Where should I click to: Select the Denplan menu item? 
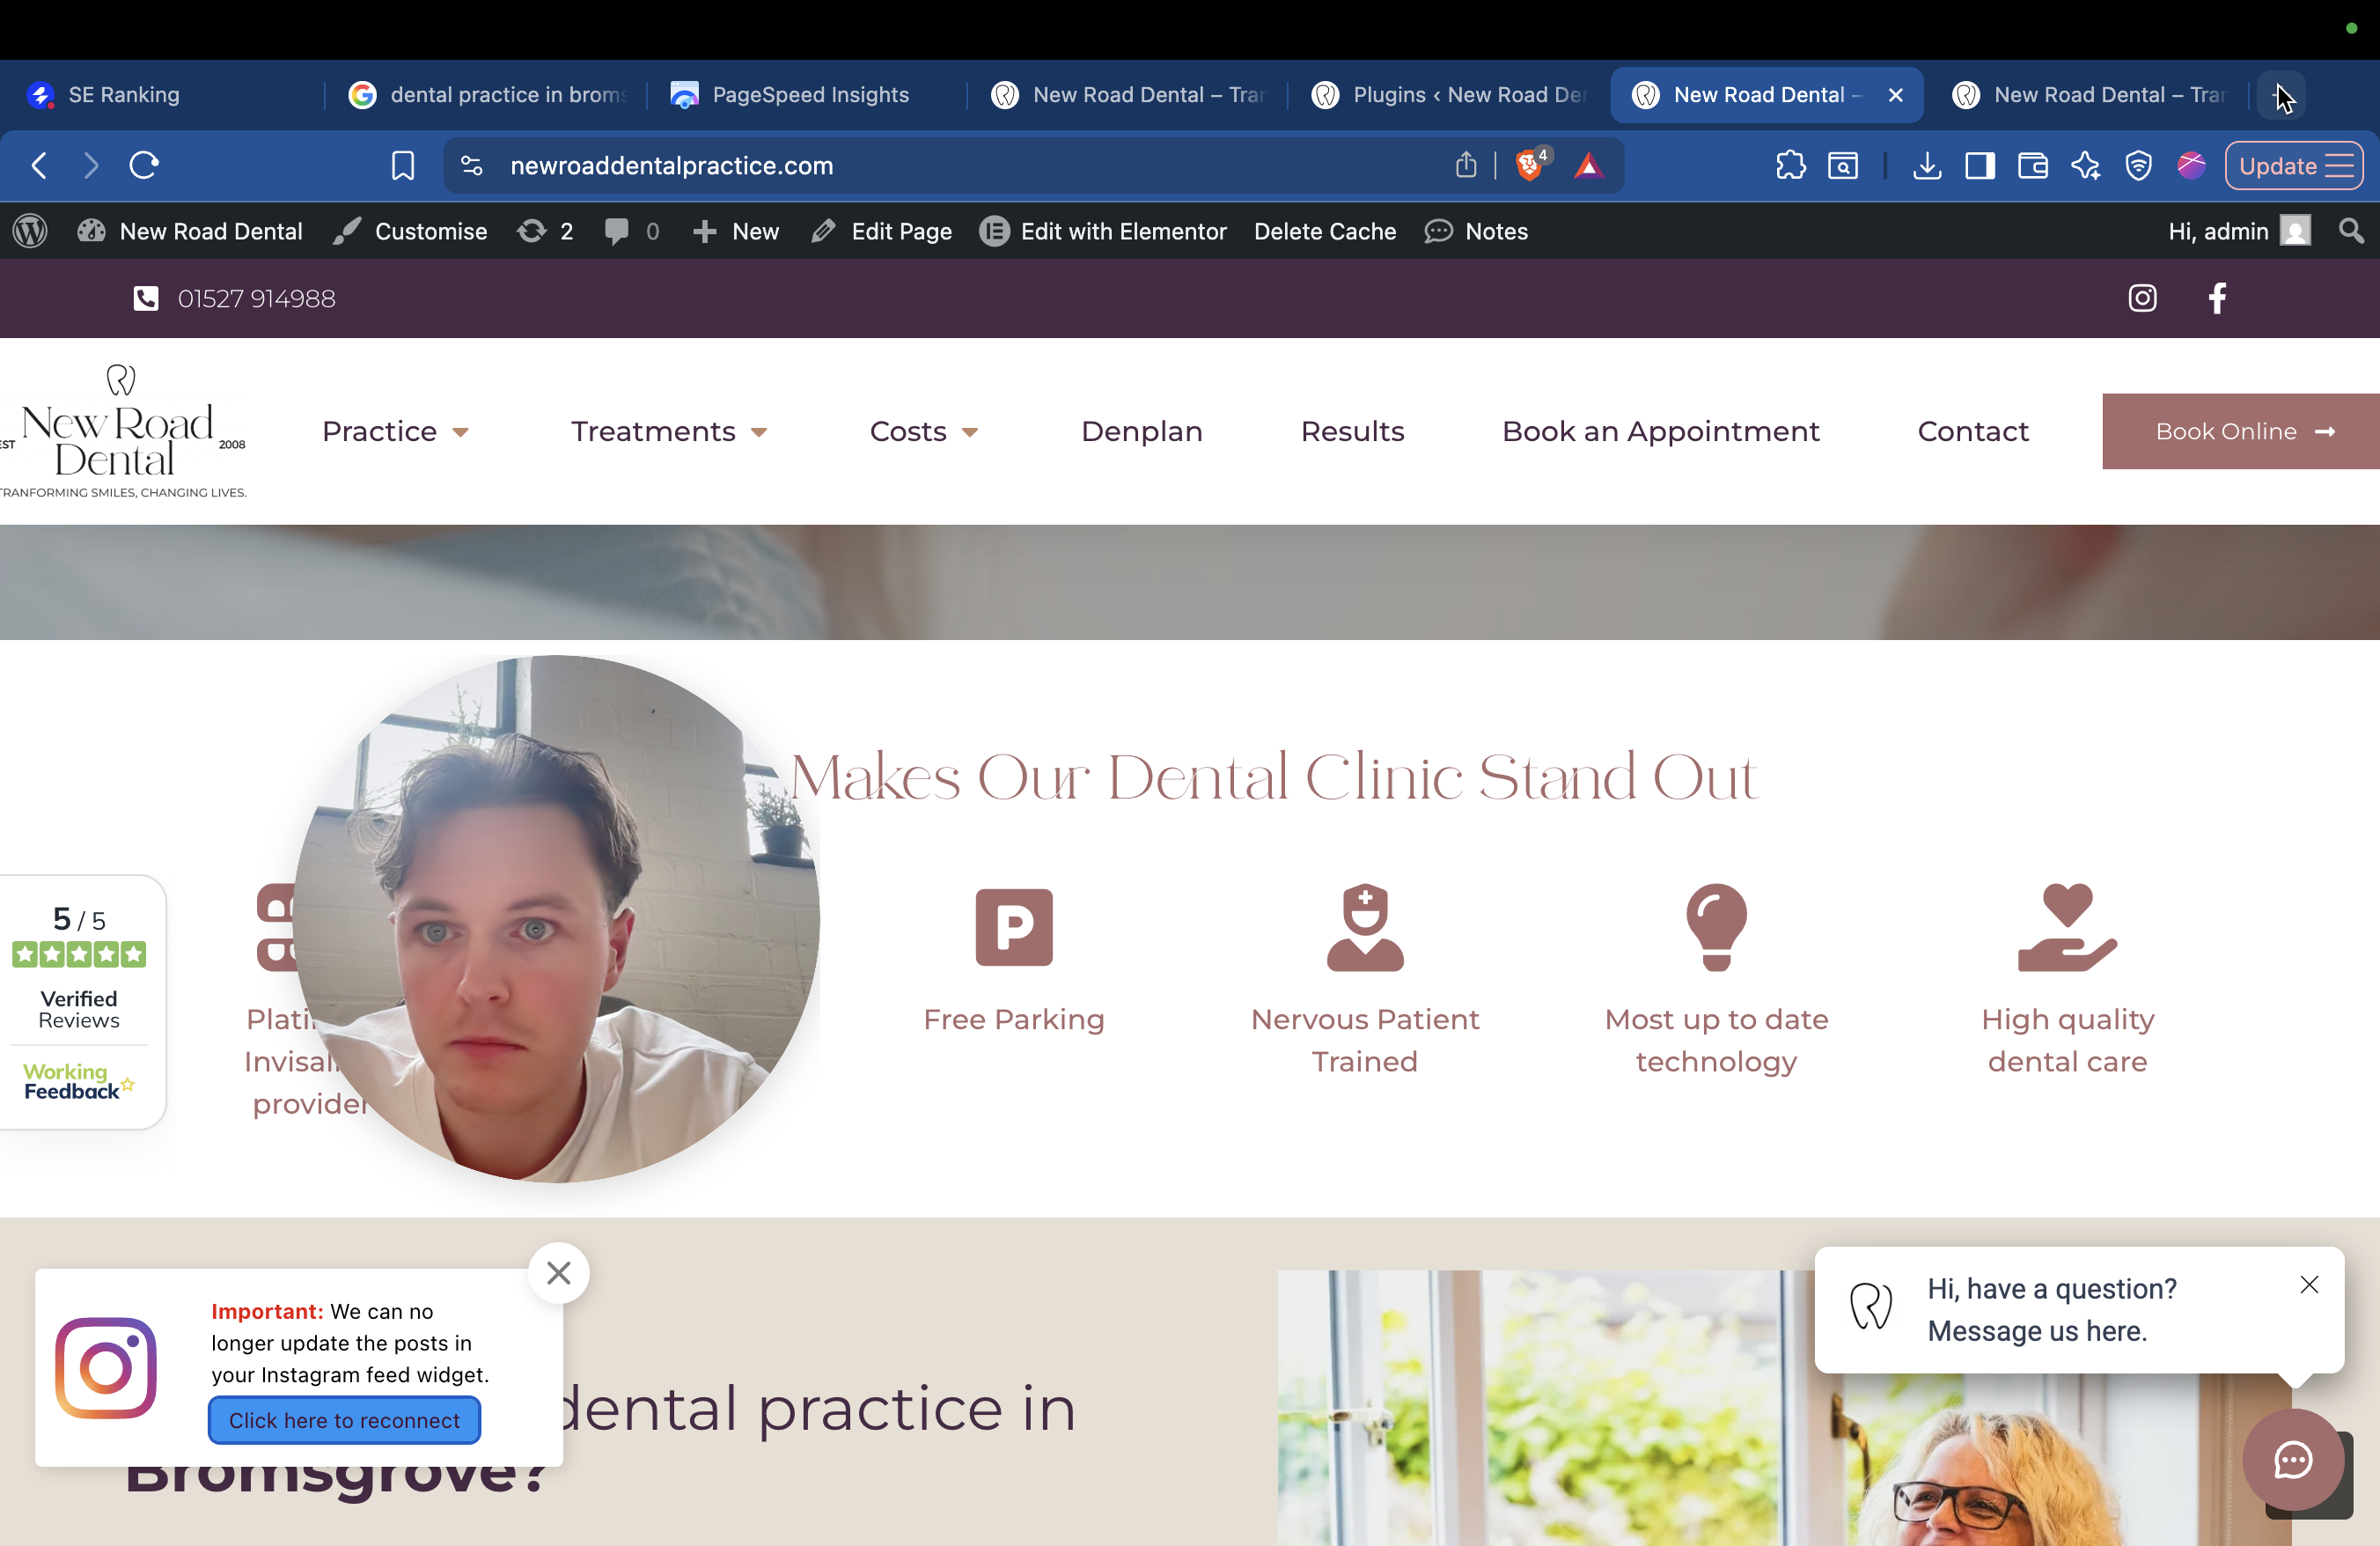tap(1141, 431)
